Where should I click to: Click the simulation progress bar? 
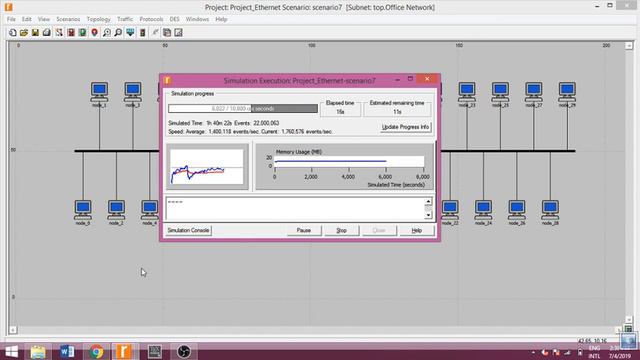coord(243,109)
